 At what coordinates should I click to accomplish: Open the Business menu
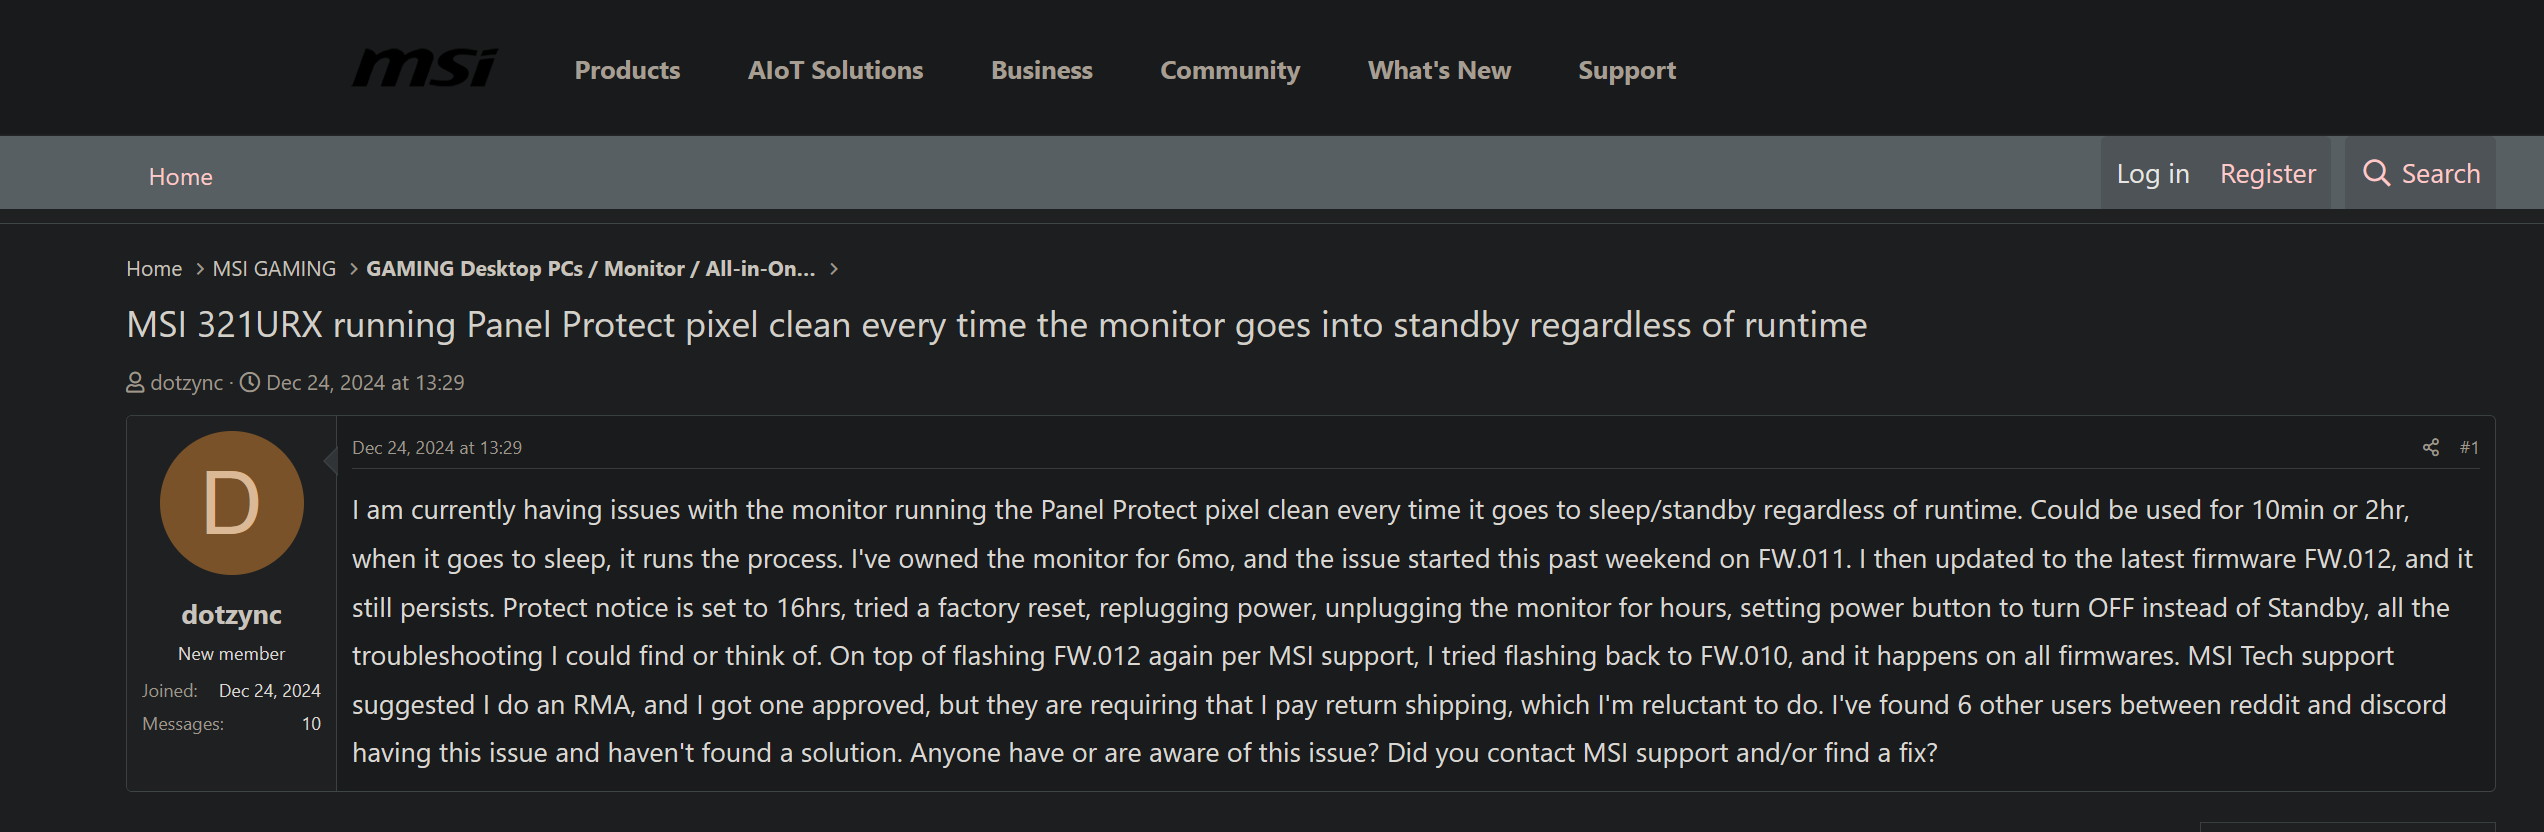(x=1040, y=70)
